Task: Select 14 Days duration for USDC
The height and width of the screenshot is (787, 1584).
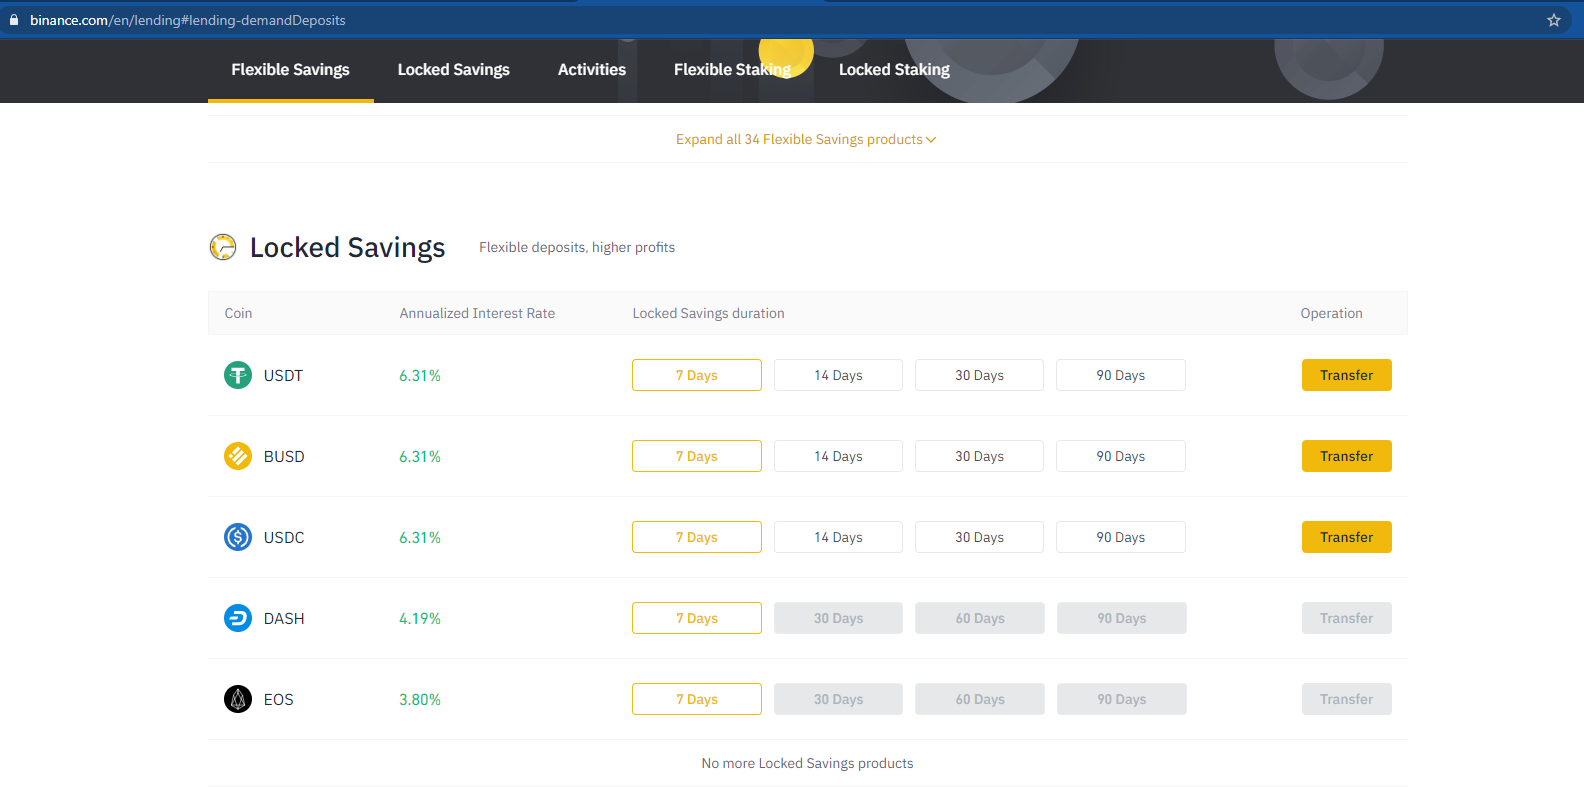Action: pos(838,537)
